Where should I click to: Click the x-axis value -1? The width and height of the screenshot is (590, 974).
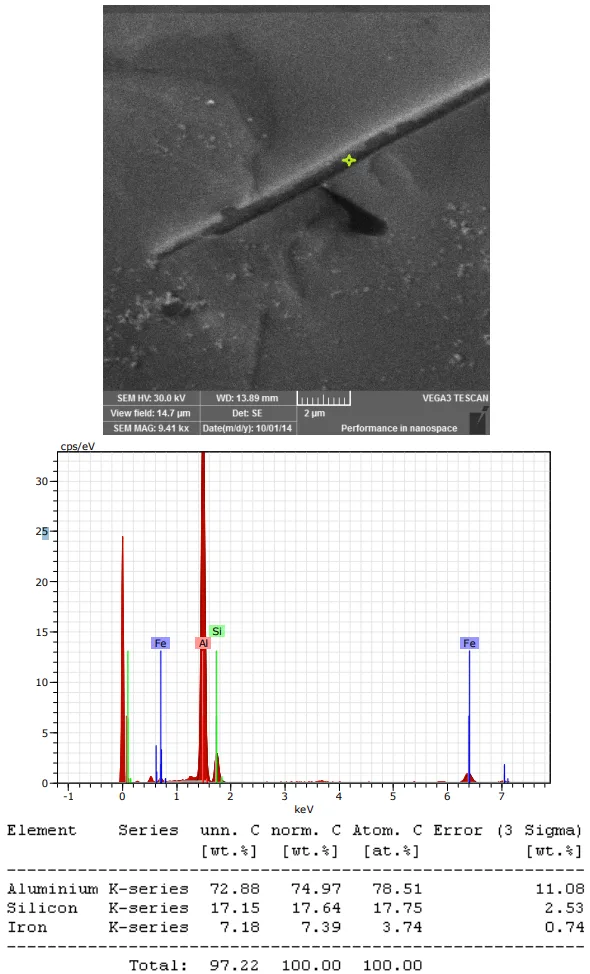click(68, 796)
